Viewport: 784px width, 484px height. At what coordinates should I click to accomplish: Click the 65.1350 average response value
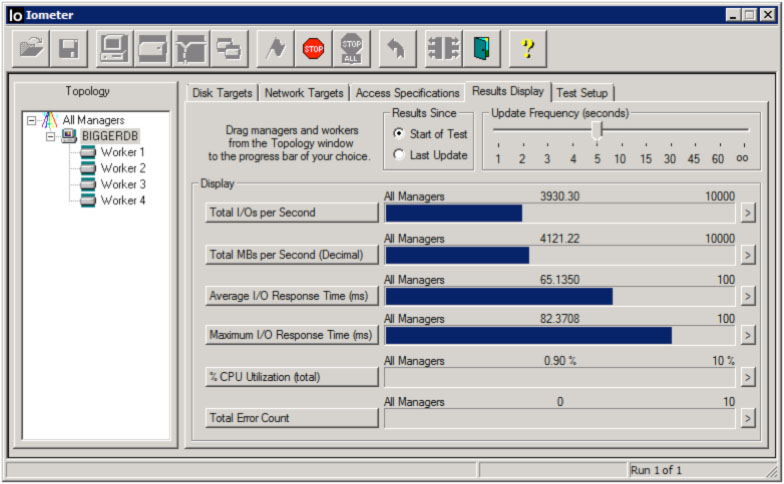[x=560, y=280]
